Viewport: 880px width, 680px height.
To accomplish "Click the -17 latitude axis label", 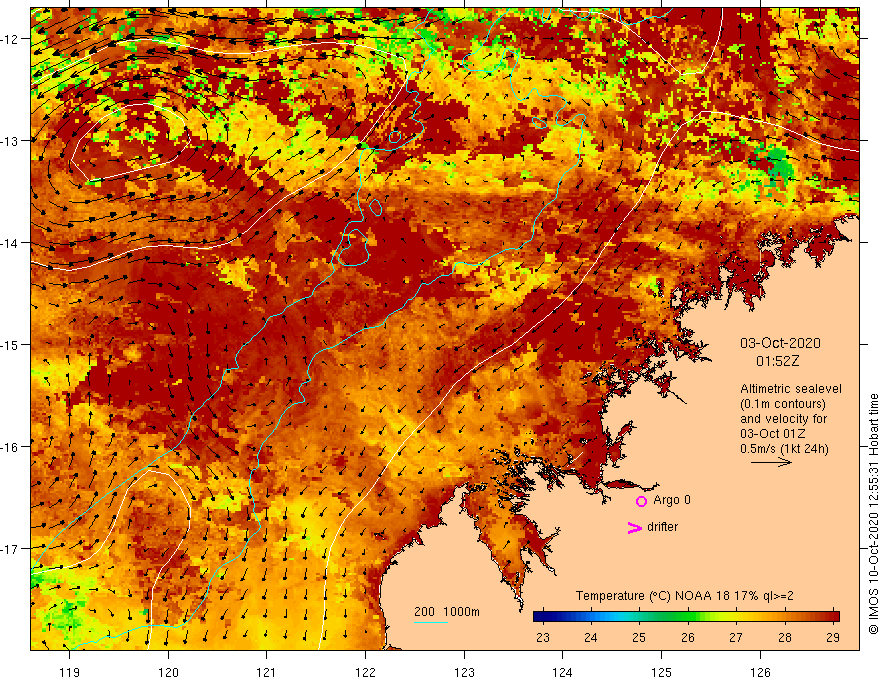I will (11, 549).
